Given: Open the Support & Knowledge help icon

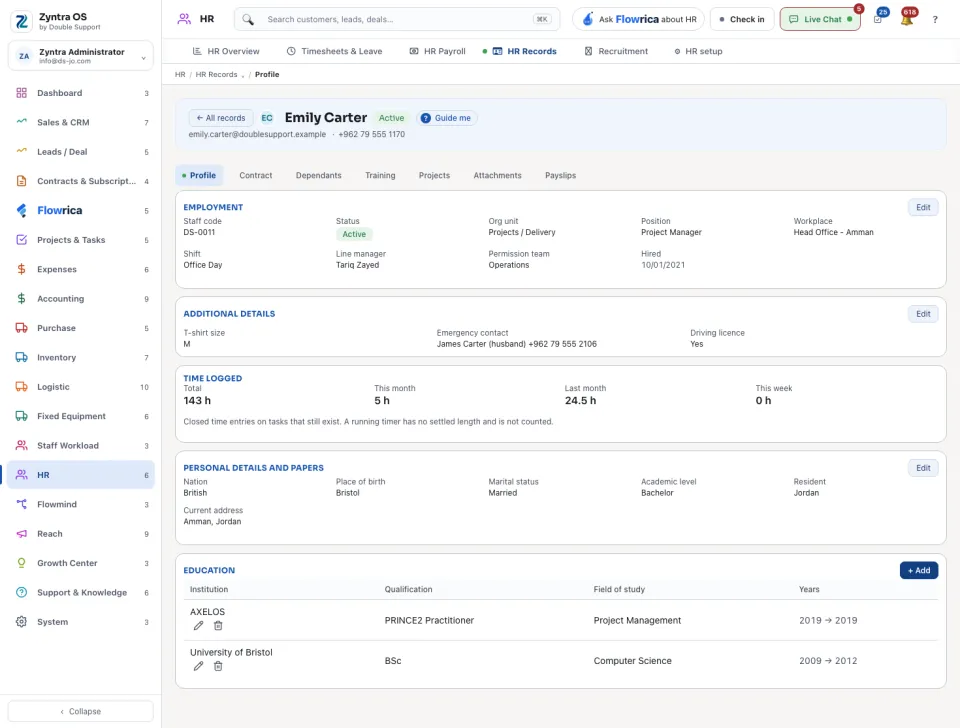Looking at the screenshot, I should 21,592.
